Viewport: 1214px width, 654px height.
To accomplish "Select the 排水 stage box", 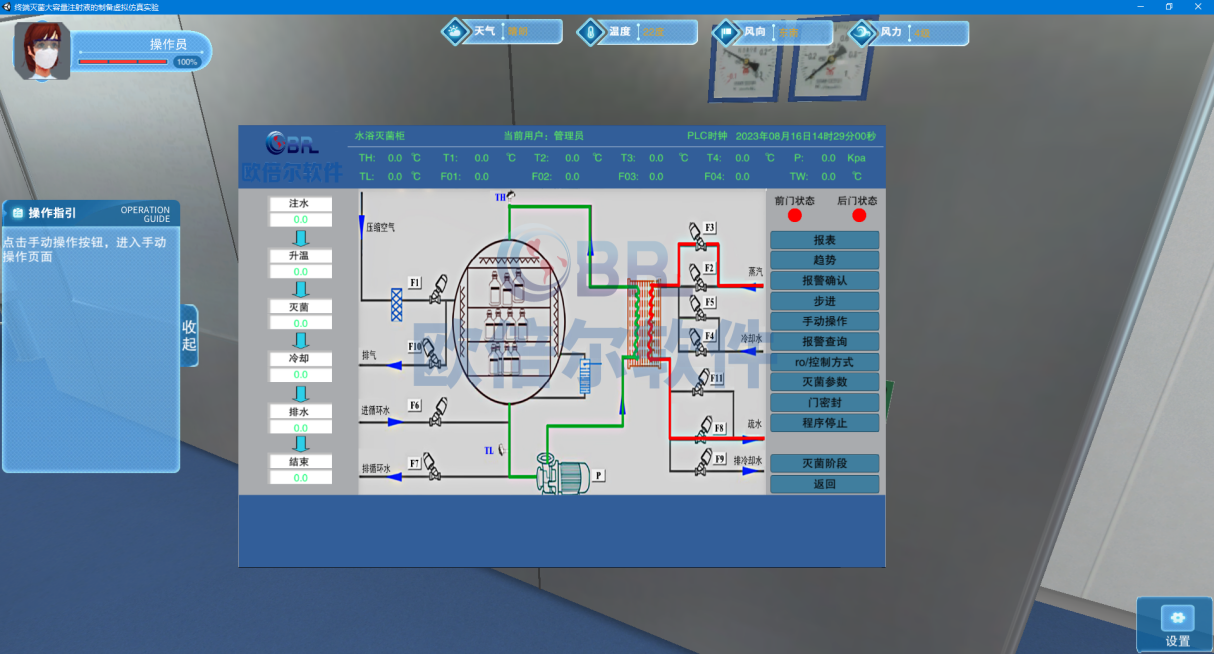I will pyautogui.click(x=300, y=411).
